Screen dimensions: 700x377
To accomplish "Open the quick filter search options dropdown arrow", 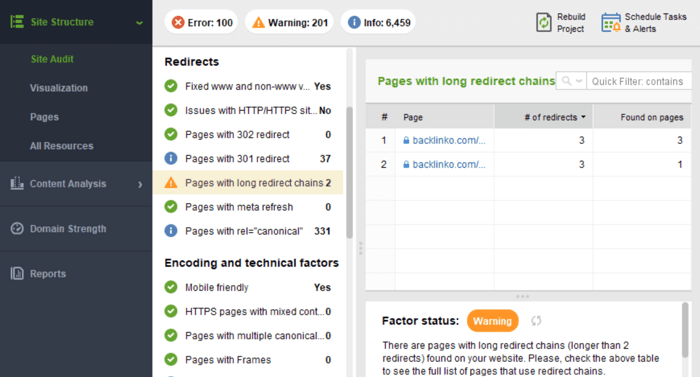I will point(579,81).
